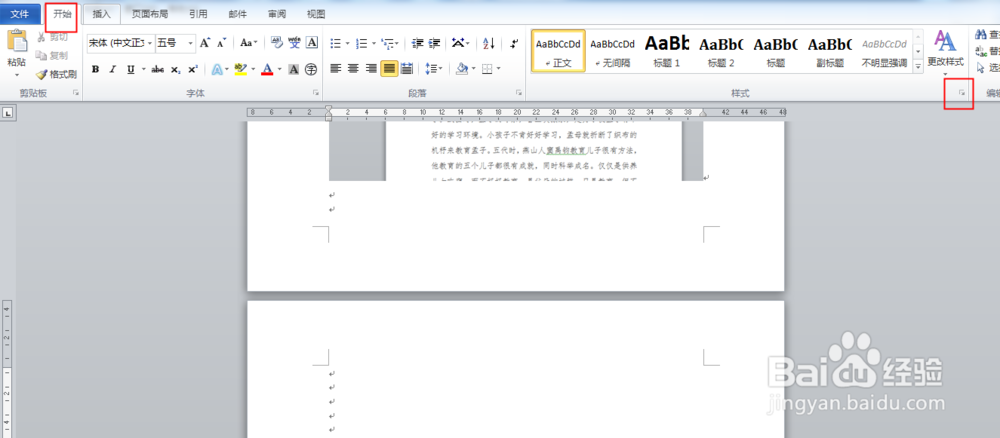Toggle bold formatting
1000x438 pixels.
pos(95,69)
